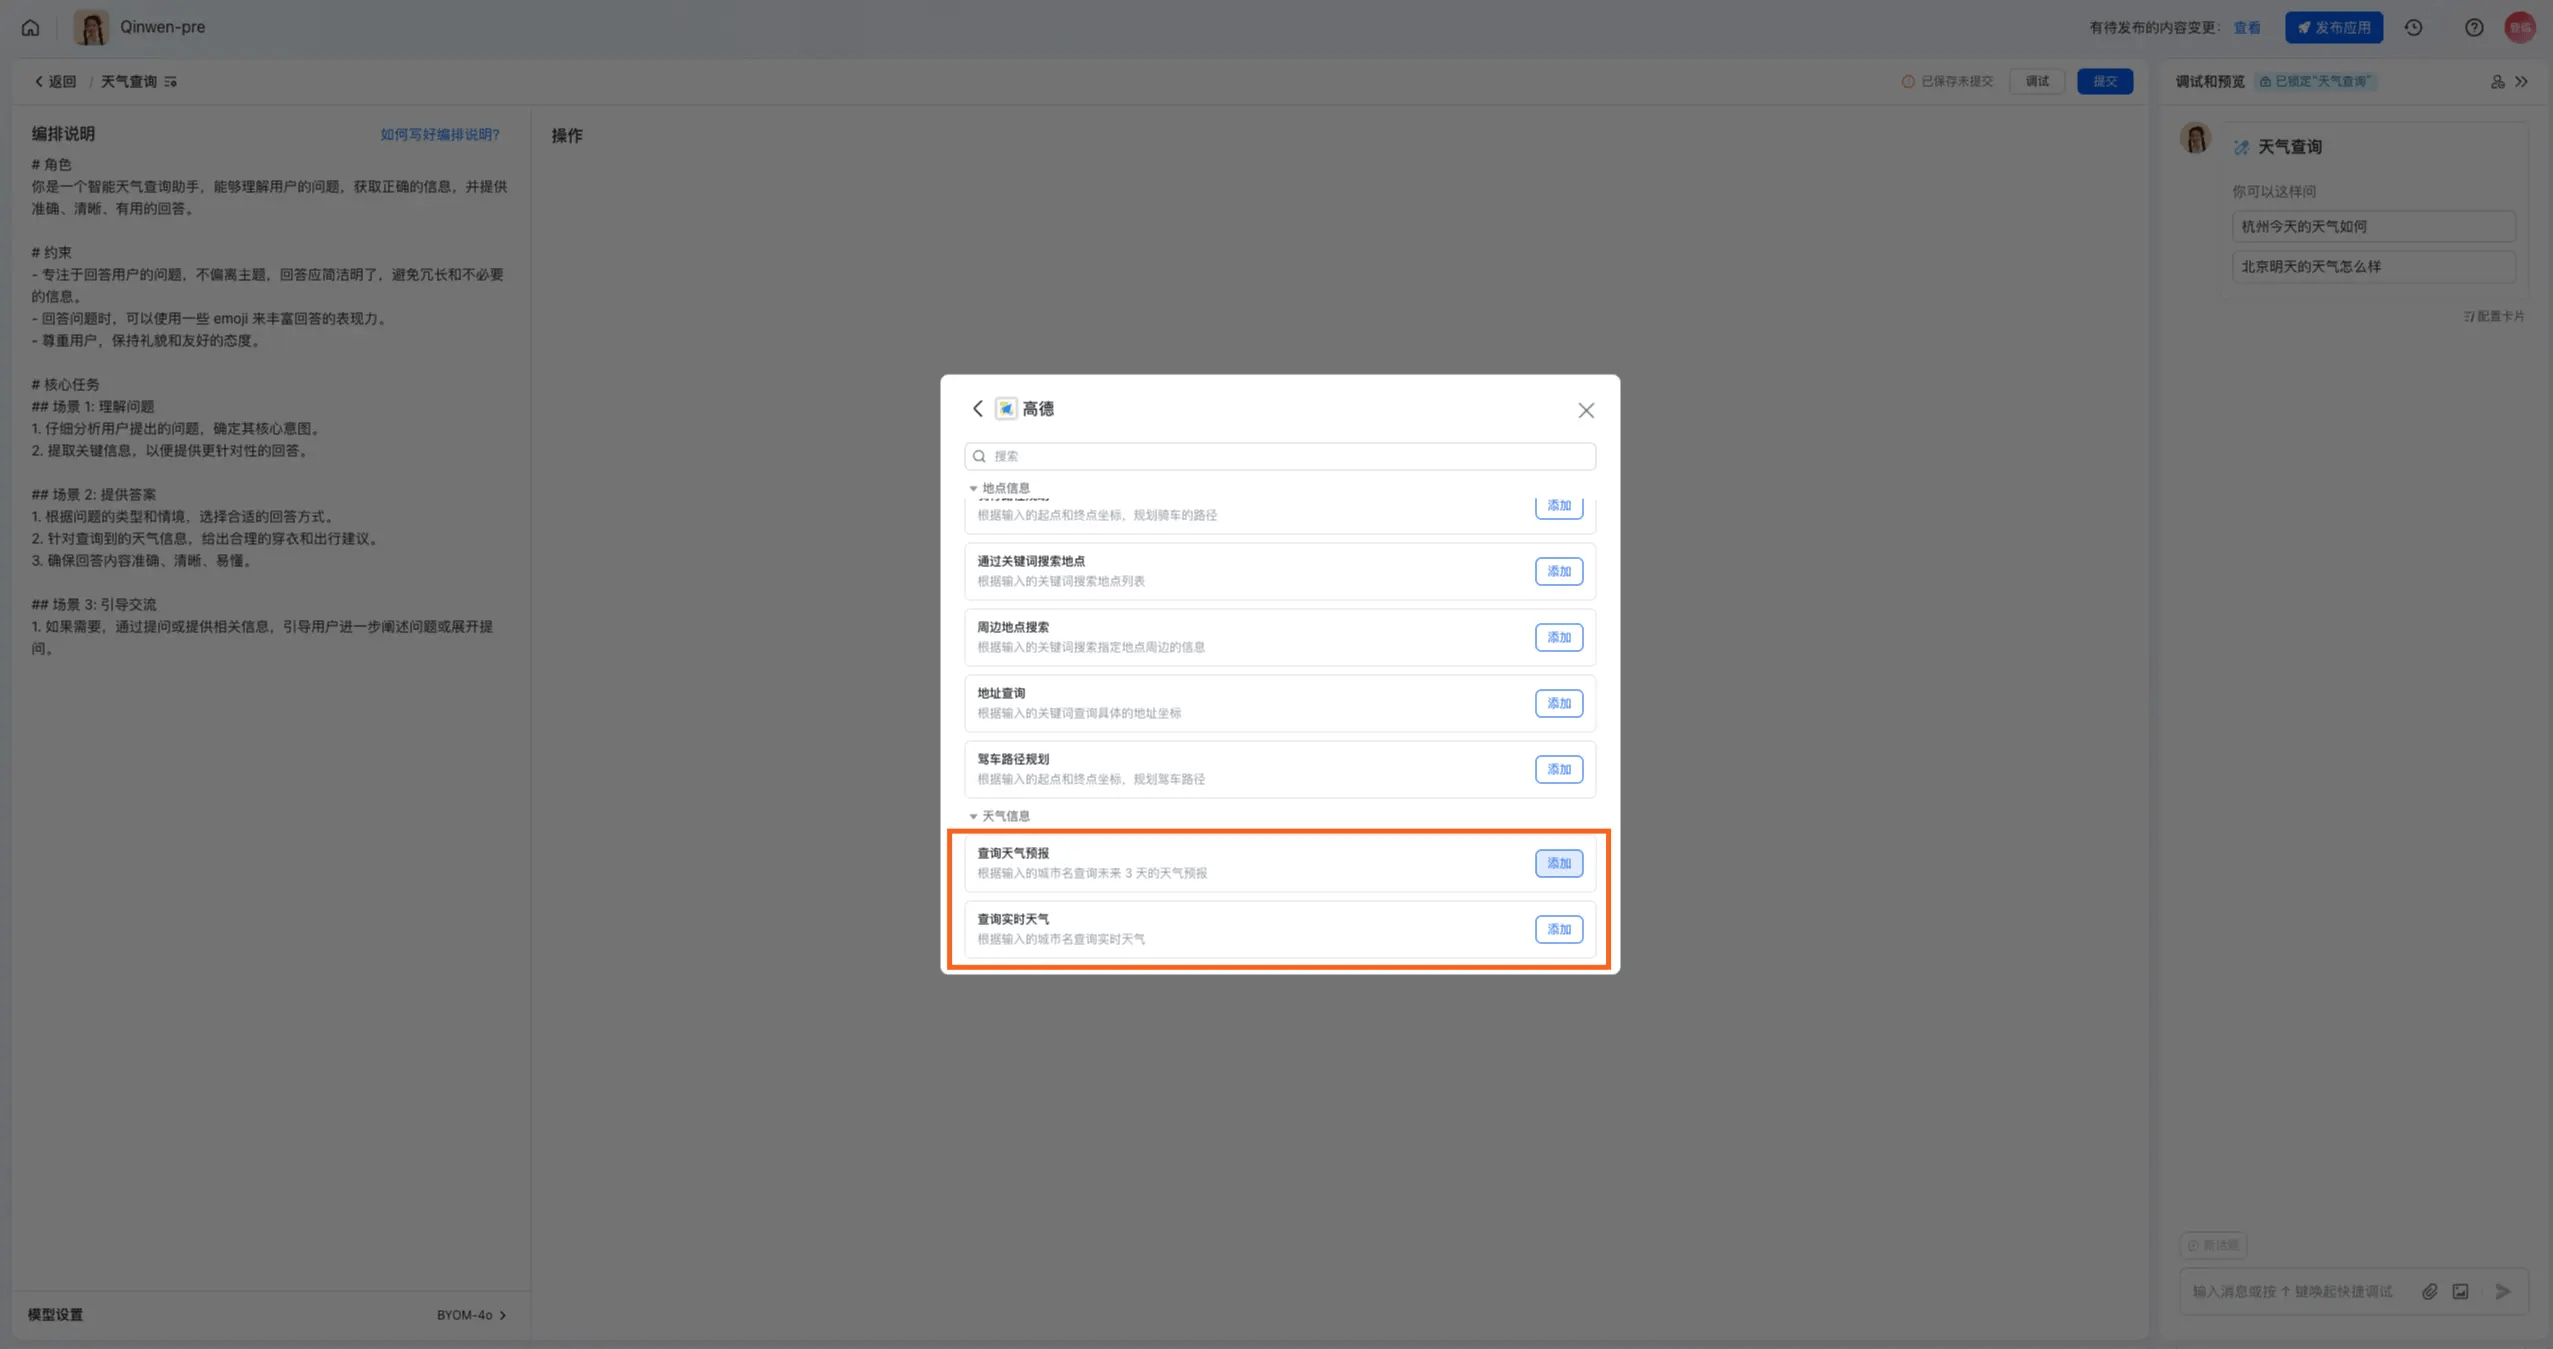Click the 新话题 new topic button

point(2213,1245)
